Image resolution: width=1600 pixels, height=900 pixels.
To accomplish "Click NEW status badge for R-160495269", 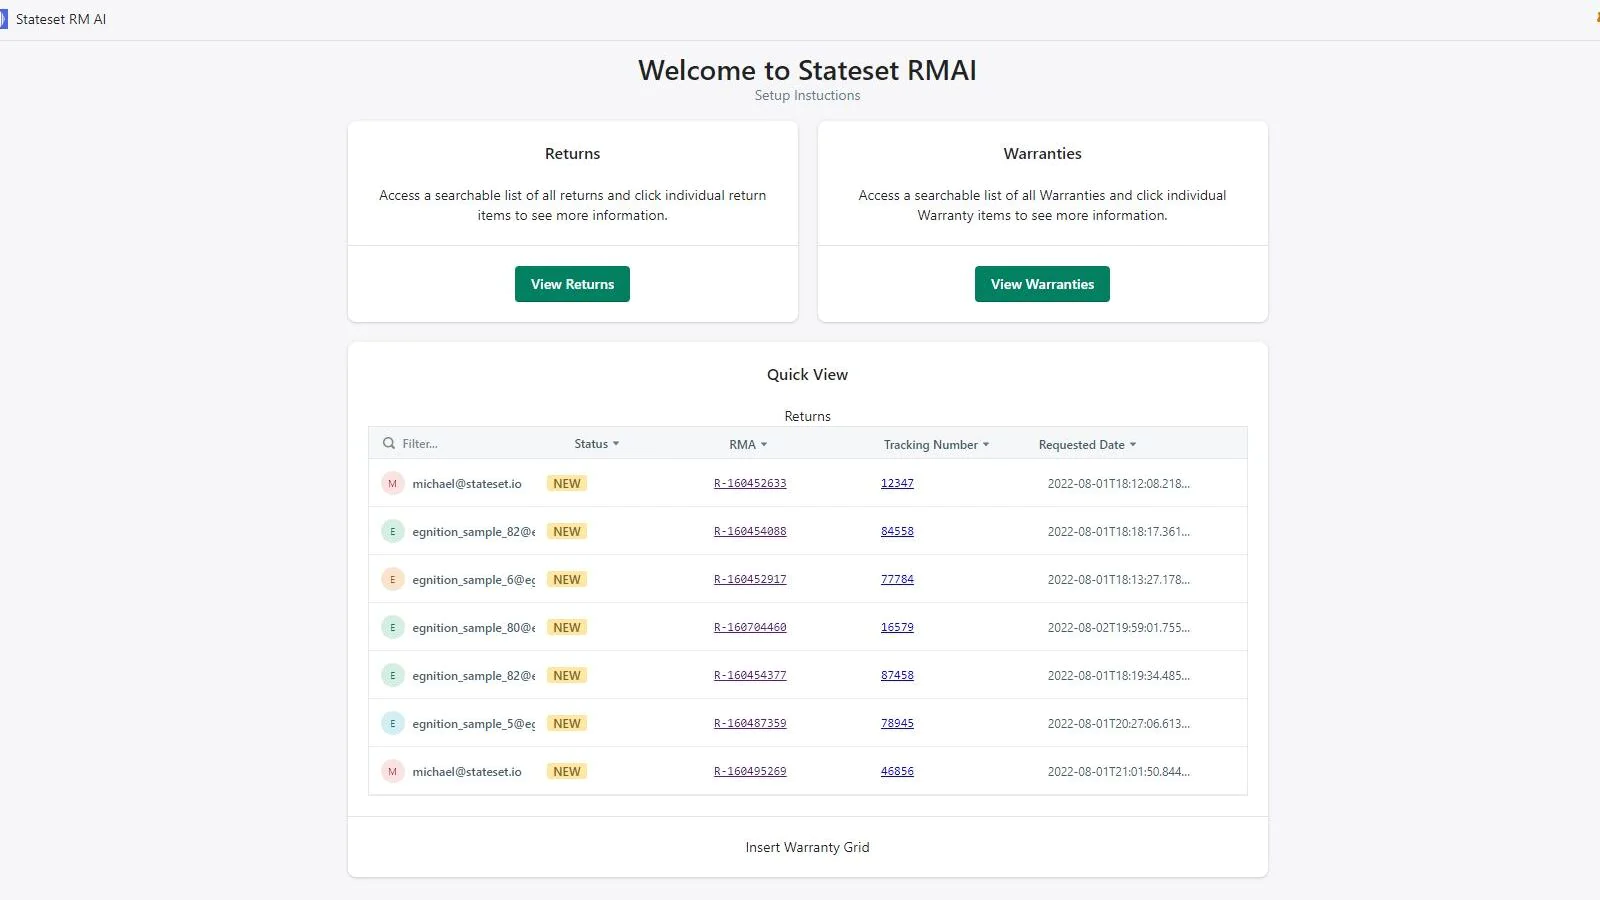I will coord(567,771).
